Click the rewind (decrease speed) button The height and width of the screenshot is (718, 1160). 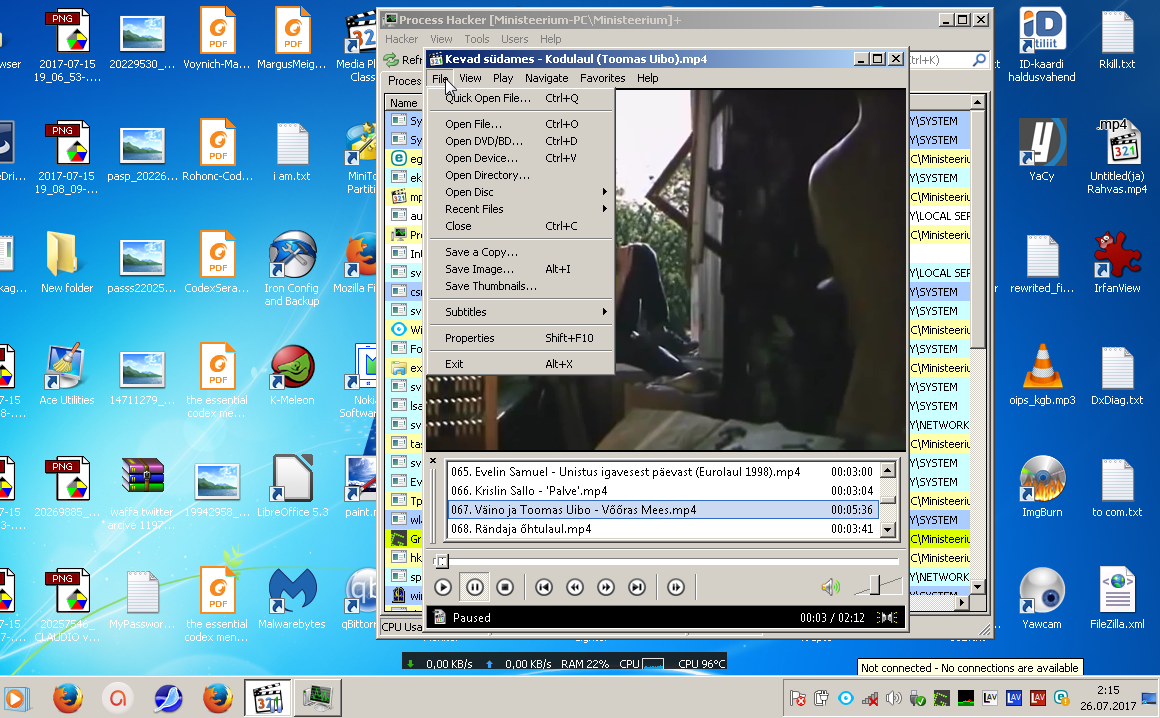tap(575, 587)
